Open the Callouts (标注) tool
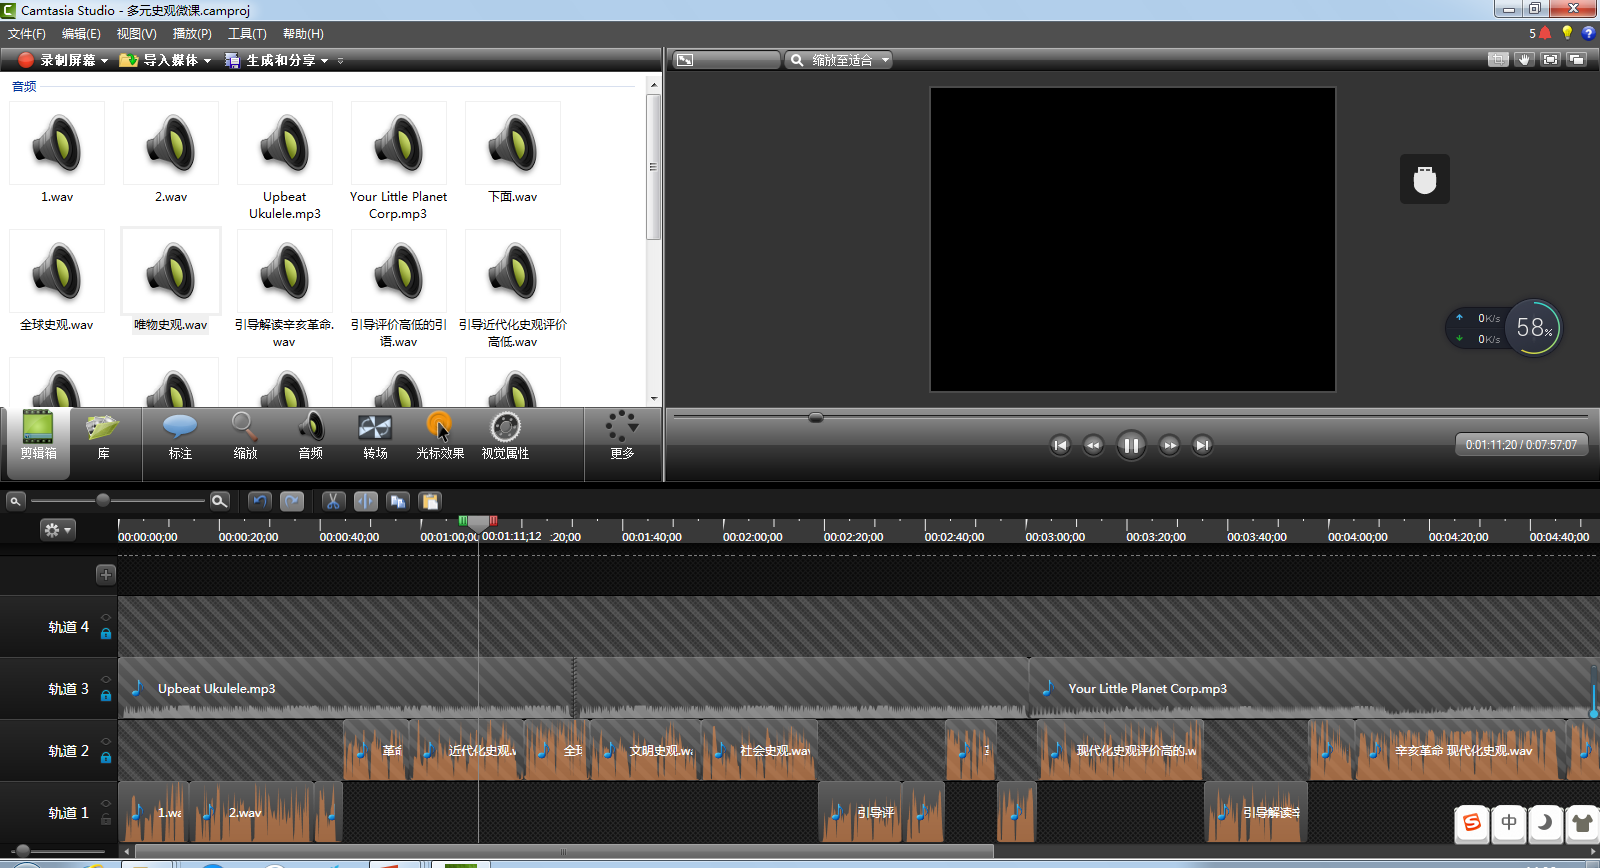This screenshot has width=1600, height=868. pyautogui.click(x=180, y=437)
